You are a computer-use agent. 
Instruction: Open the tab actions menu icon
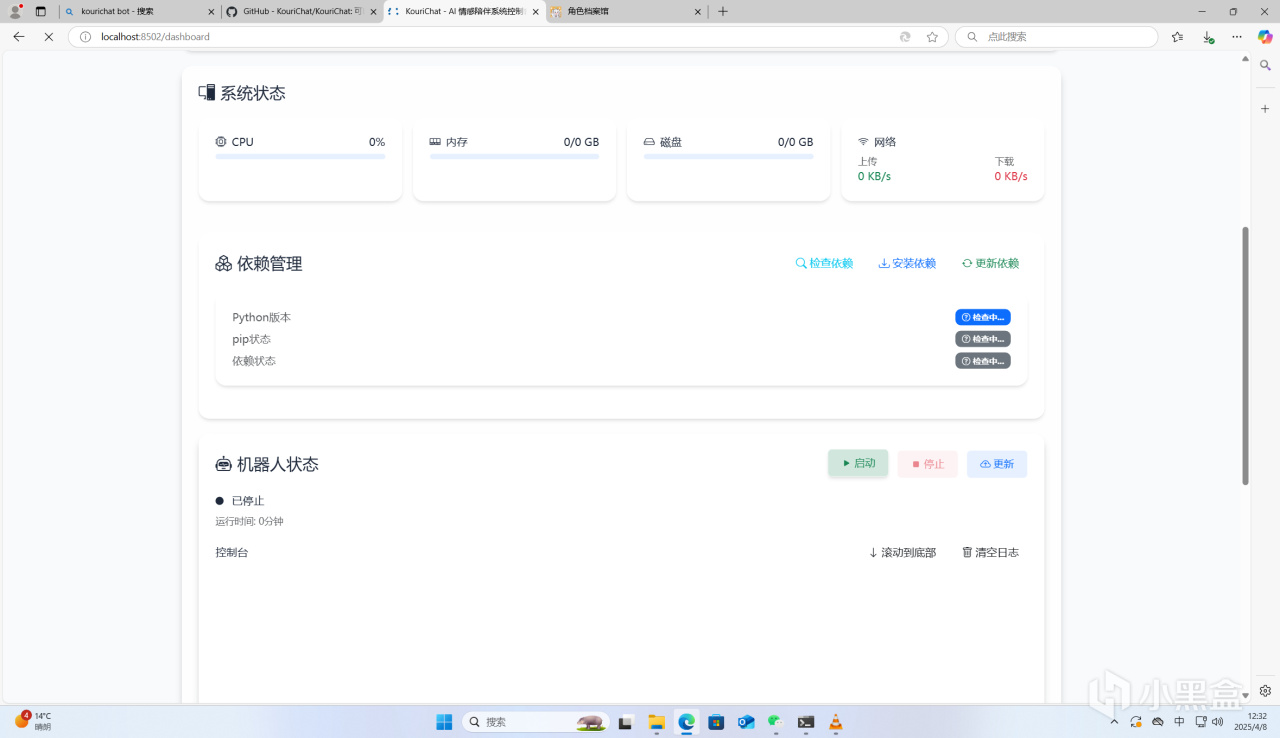41,11
